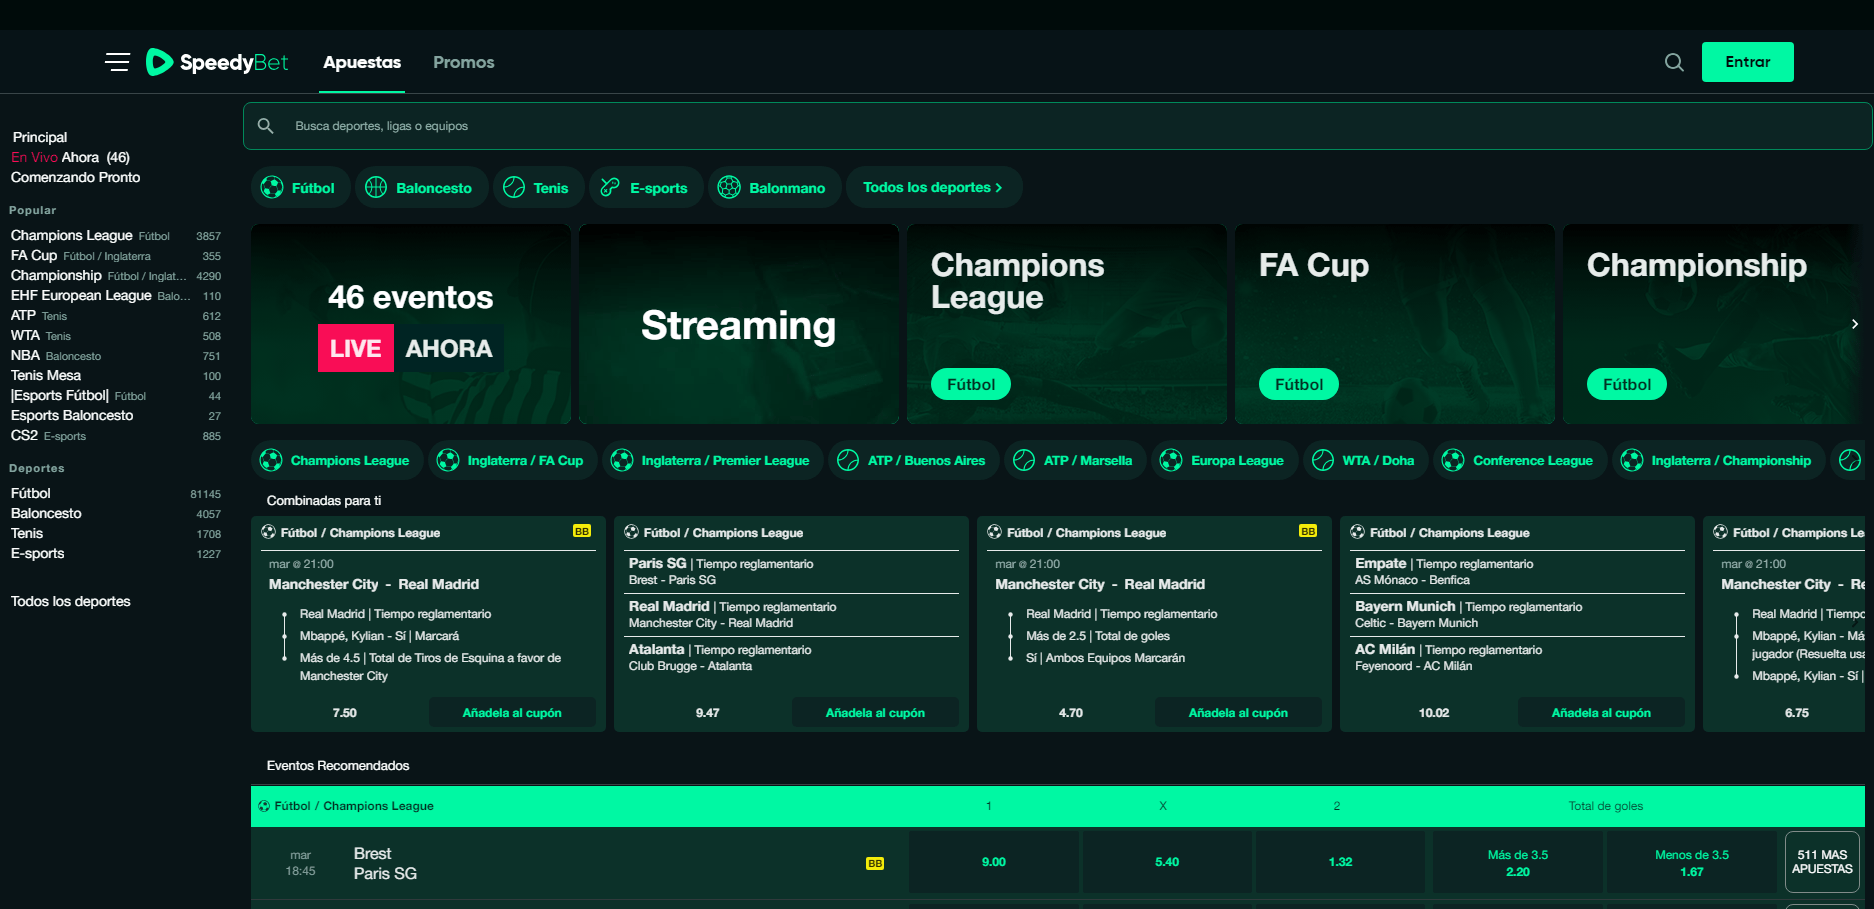Select the Apuestas tab

click(362, 62)
